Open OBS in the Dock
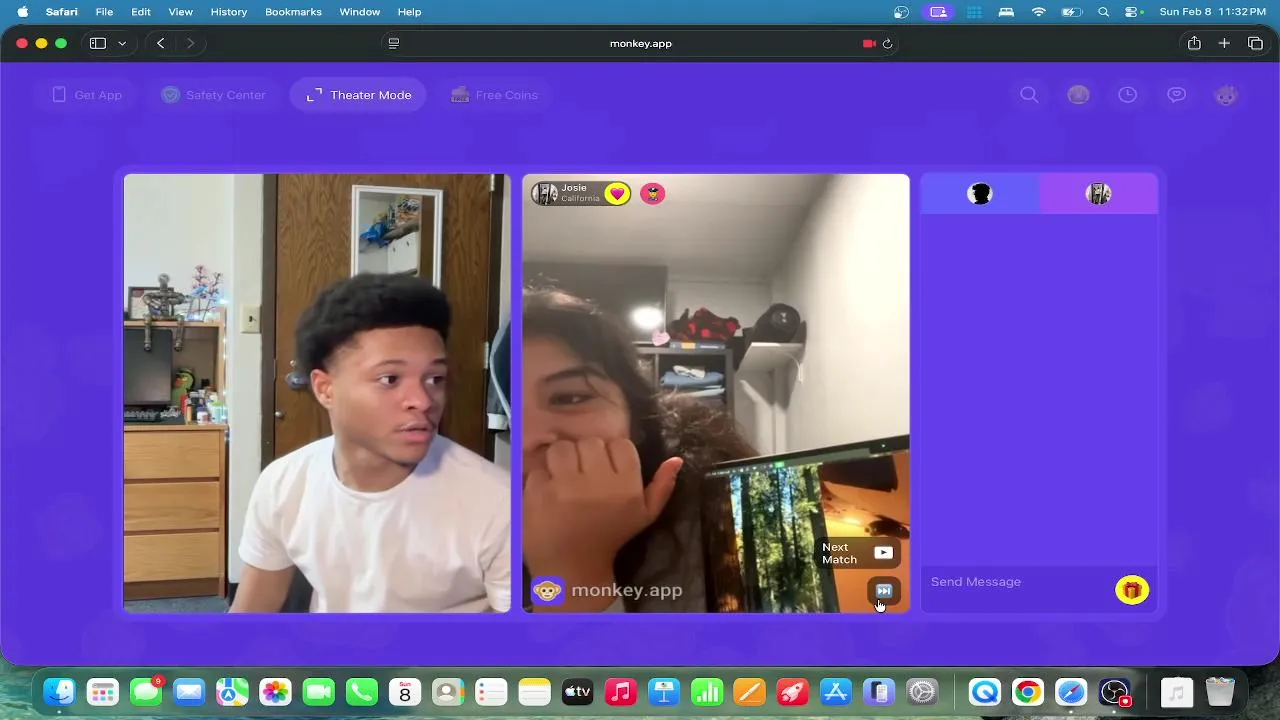This screenshot has height=720, width=1280. pos(1114,692)
